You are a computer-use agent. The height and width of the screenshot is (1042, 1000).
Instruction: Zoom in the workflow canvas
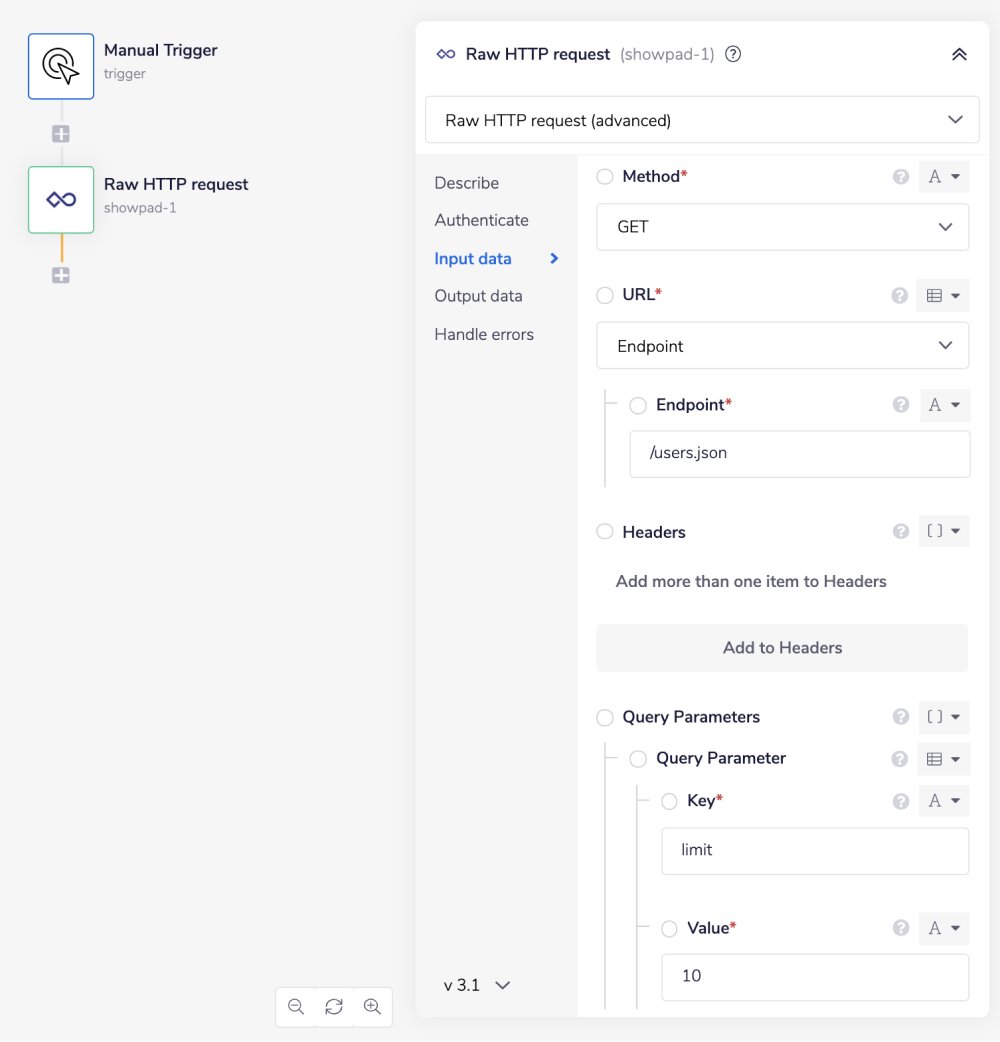[372, 1007]
